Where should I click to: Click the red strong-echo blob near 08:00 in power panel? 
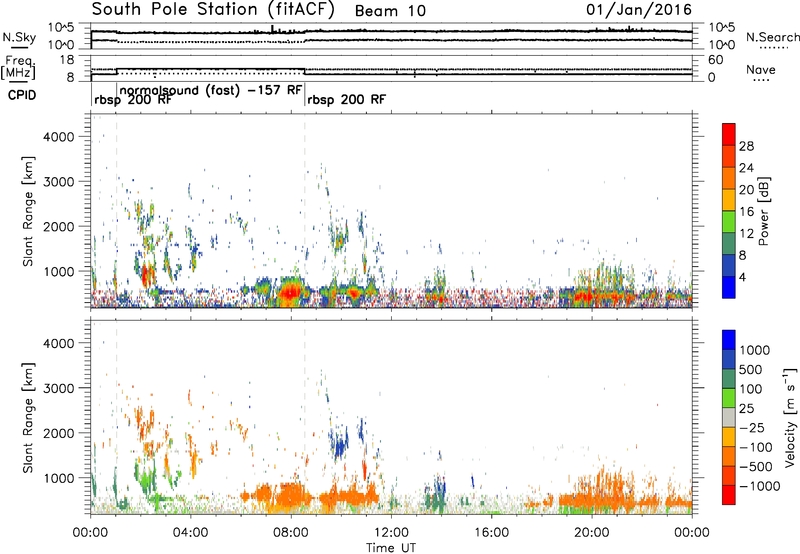tap(290, 293)
